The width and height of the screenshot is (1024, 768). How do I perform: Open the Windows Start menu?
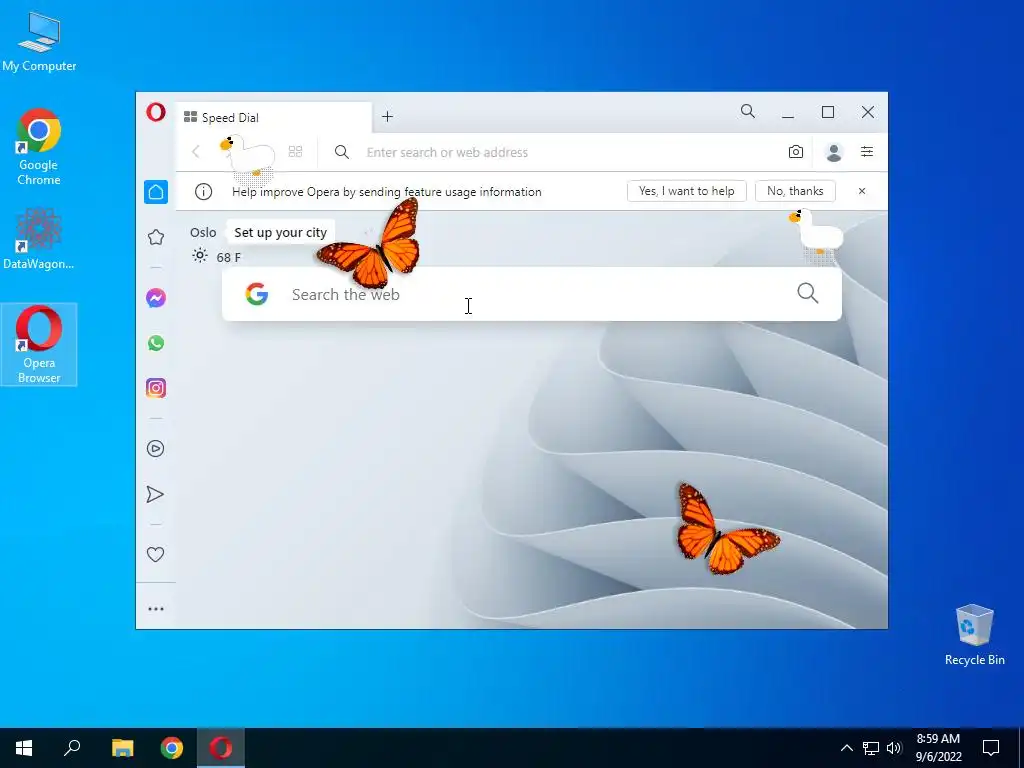[24, 748]
